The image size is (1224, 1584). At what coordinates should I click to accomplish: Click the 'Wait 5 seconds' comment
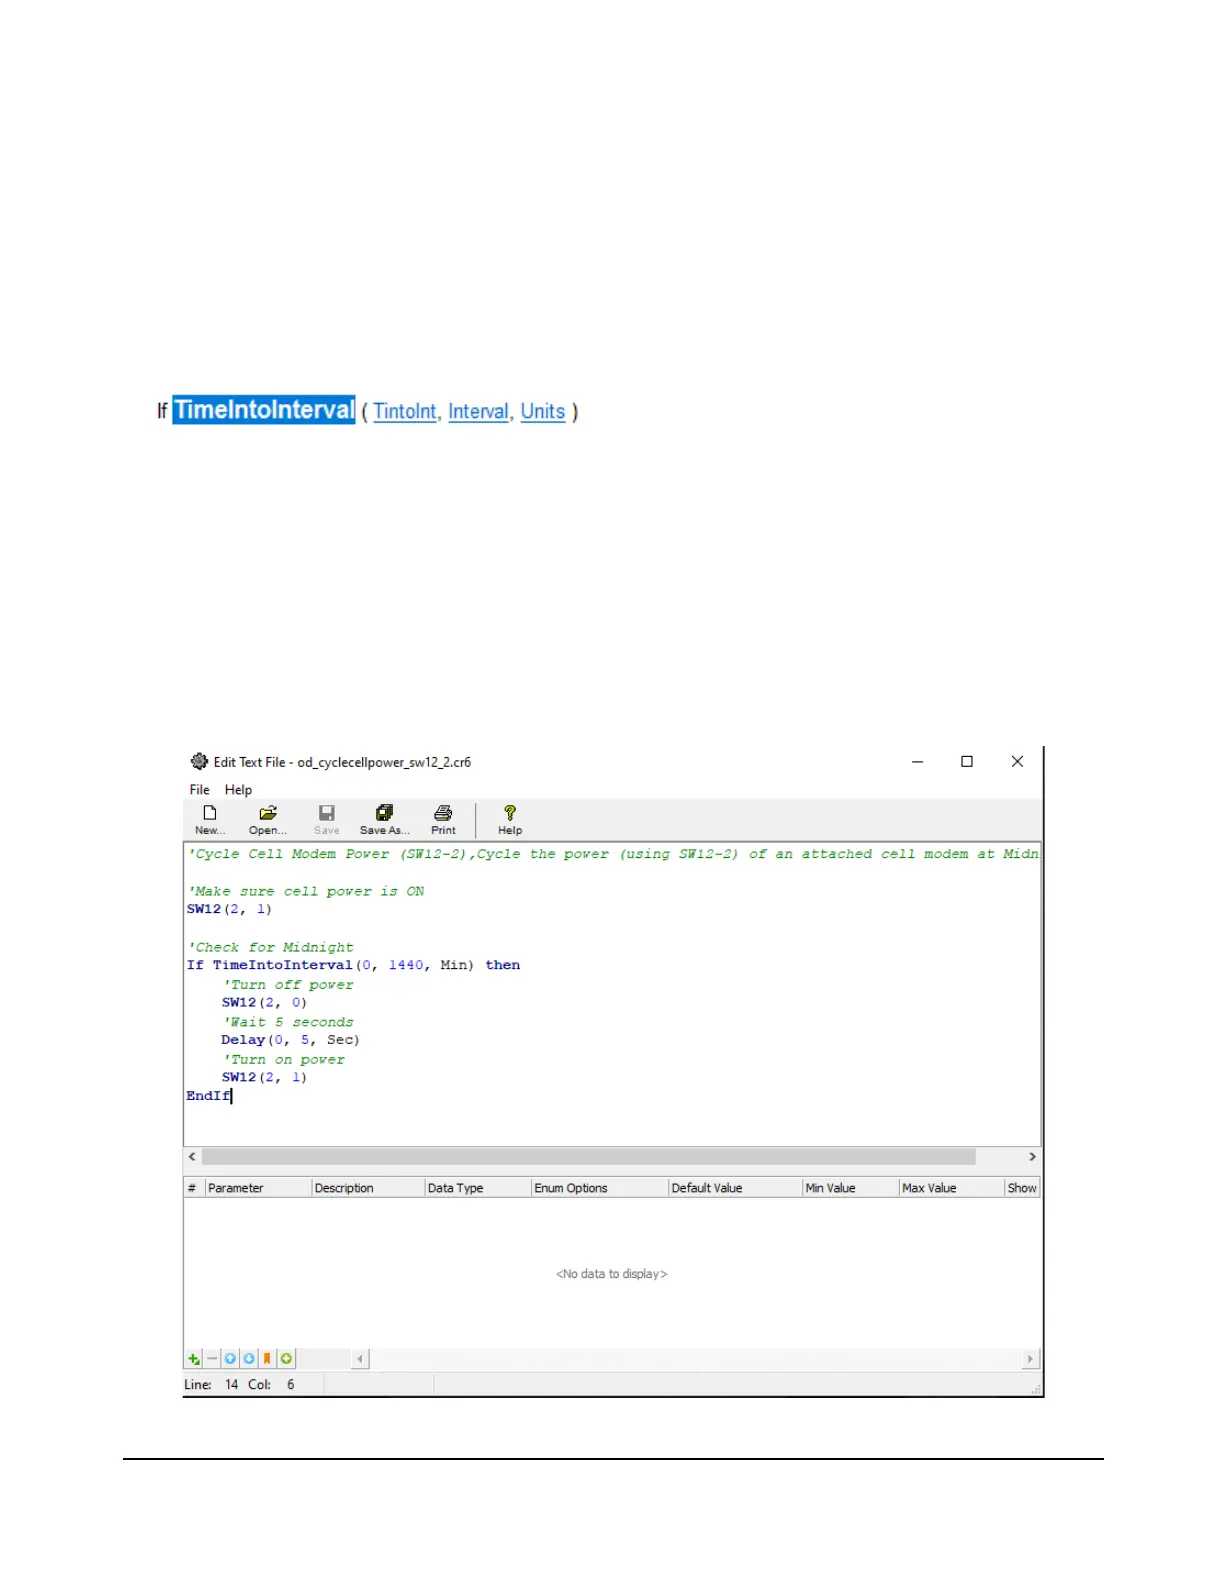(x=288, y=1022)
